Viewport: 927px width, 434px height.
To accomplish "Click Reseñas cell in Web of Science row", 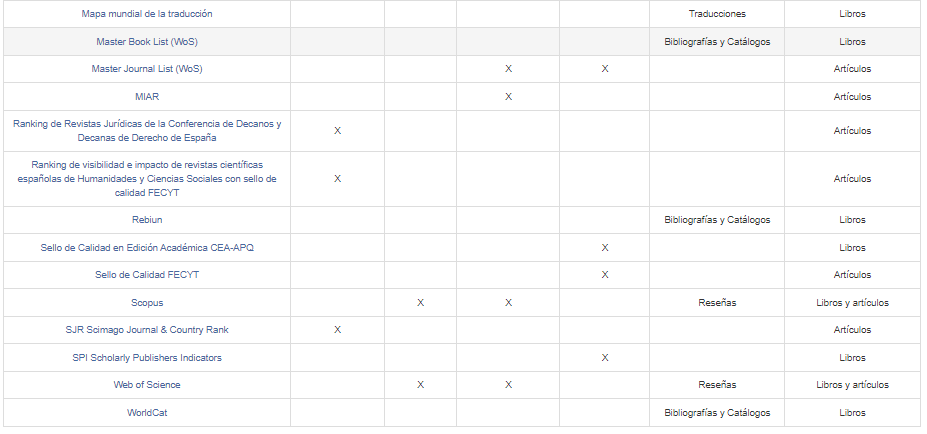I will (717, 385).
